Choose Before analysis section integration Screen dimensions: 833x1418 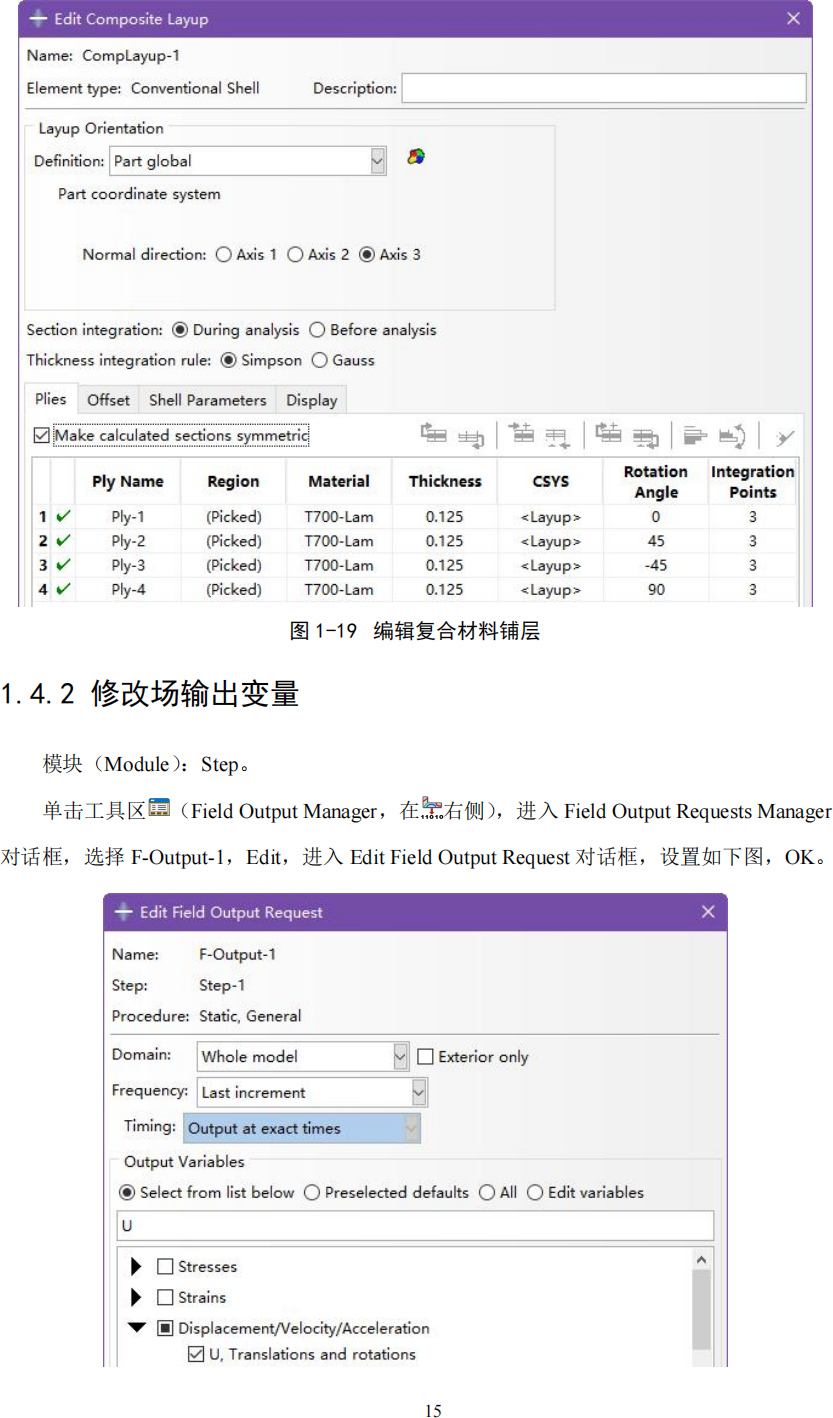(x=317, y=330)
